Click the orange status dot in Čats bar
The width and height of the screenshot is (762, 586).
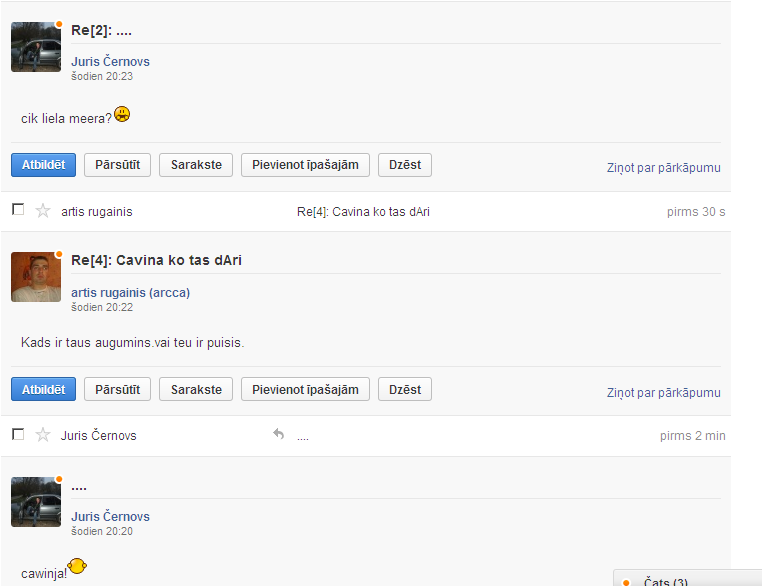[x=626, y=582]
